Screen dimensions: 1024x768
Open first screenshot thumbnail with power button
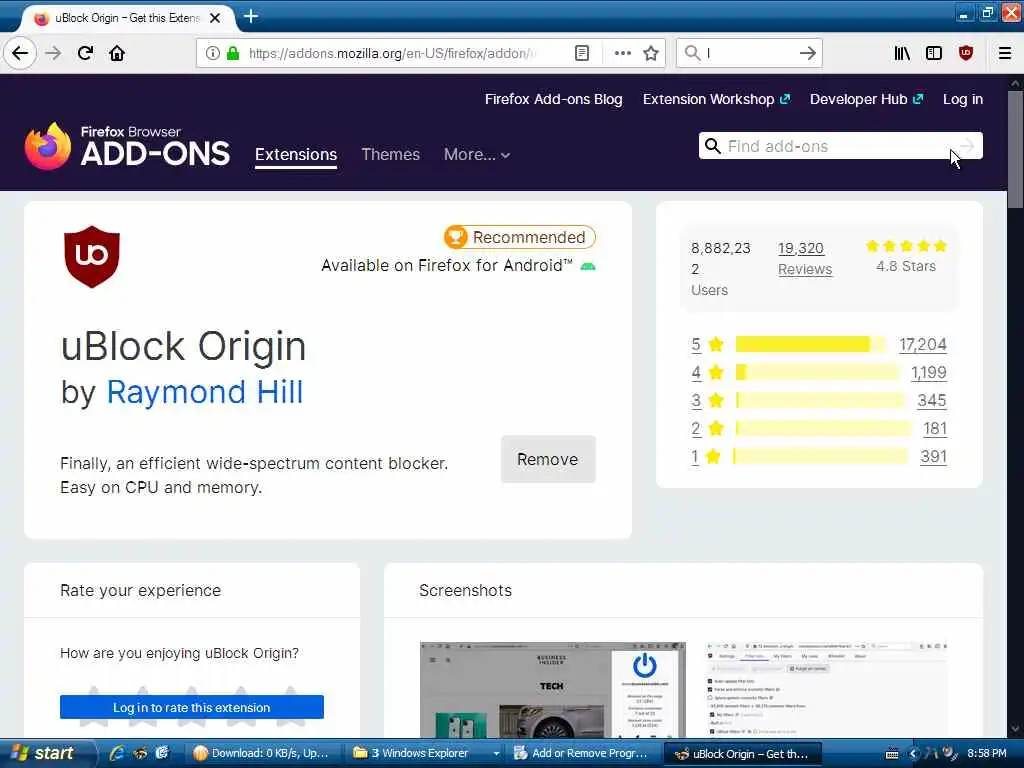tap(552, 690)
